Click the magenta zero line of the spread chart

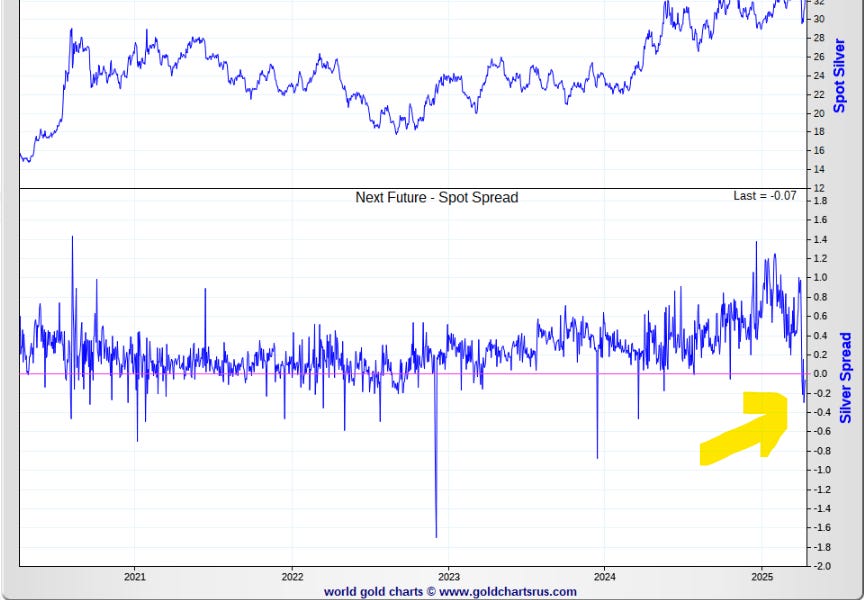pos(413,374)
